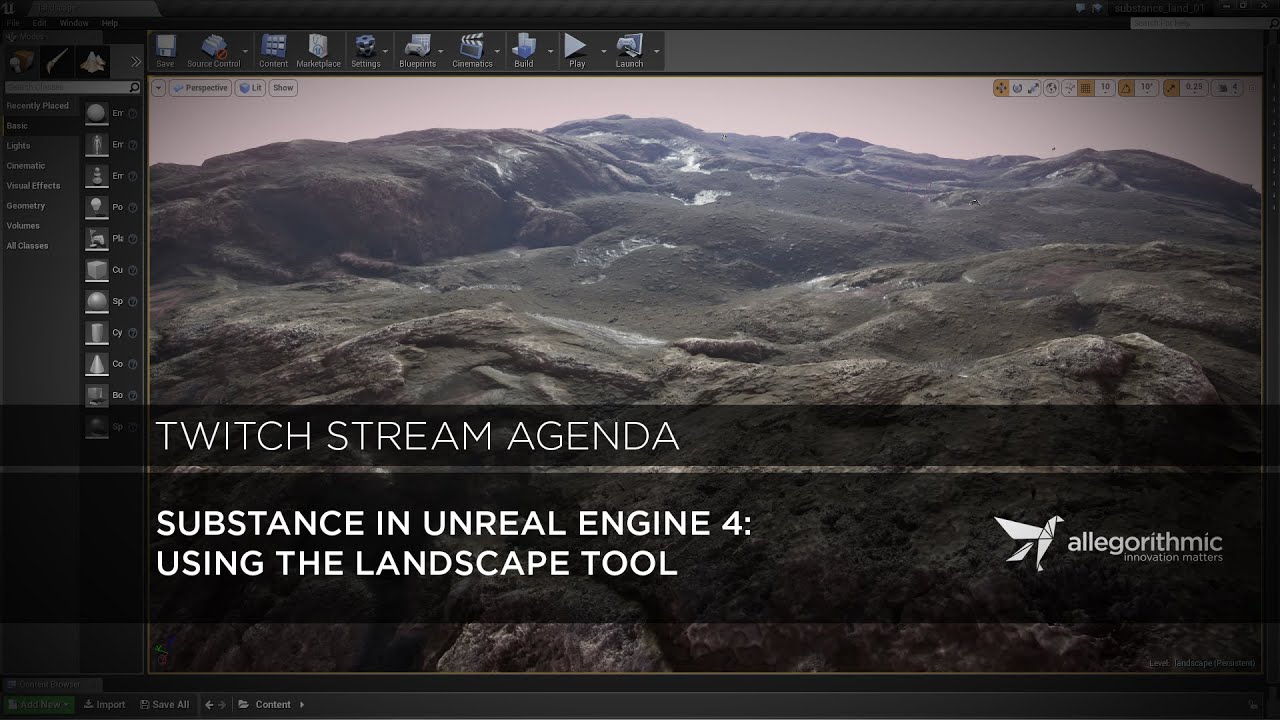Open the File menu
Image resolution: width=1280 pixels, height=720 pixels.
[13, 23]
